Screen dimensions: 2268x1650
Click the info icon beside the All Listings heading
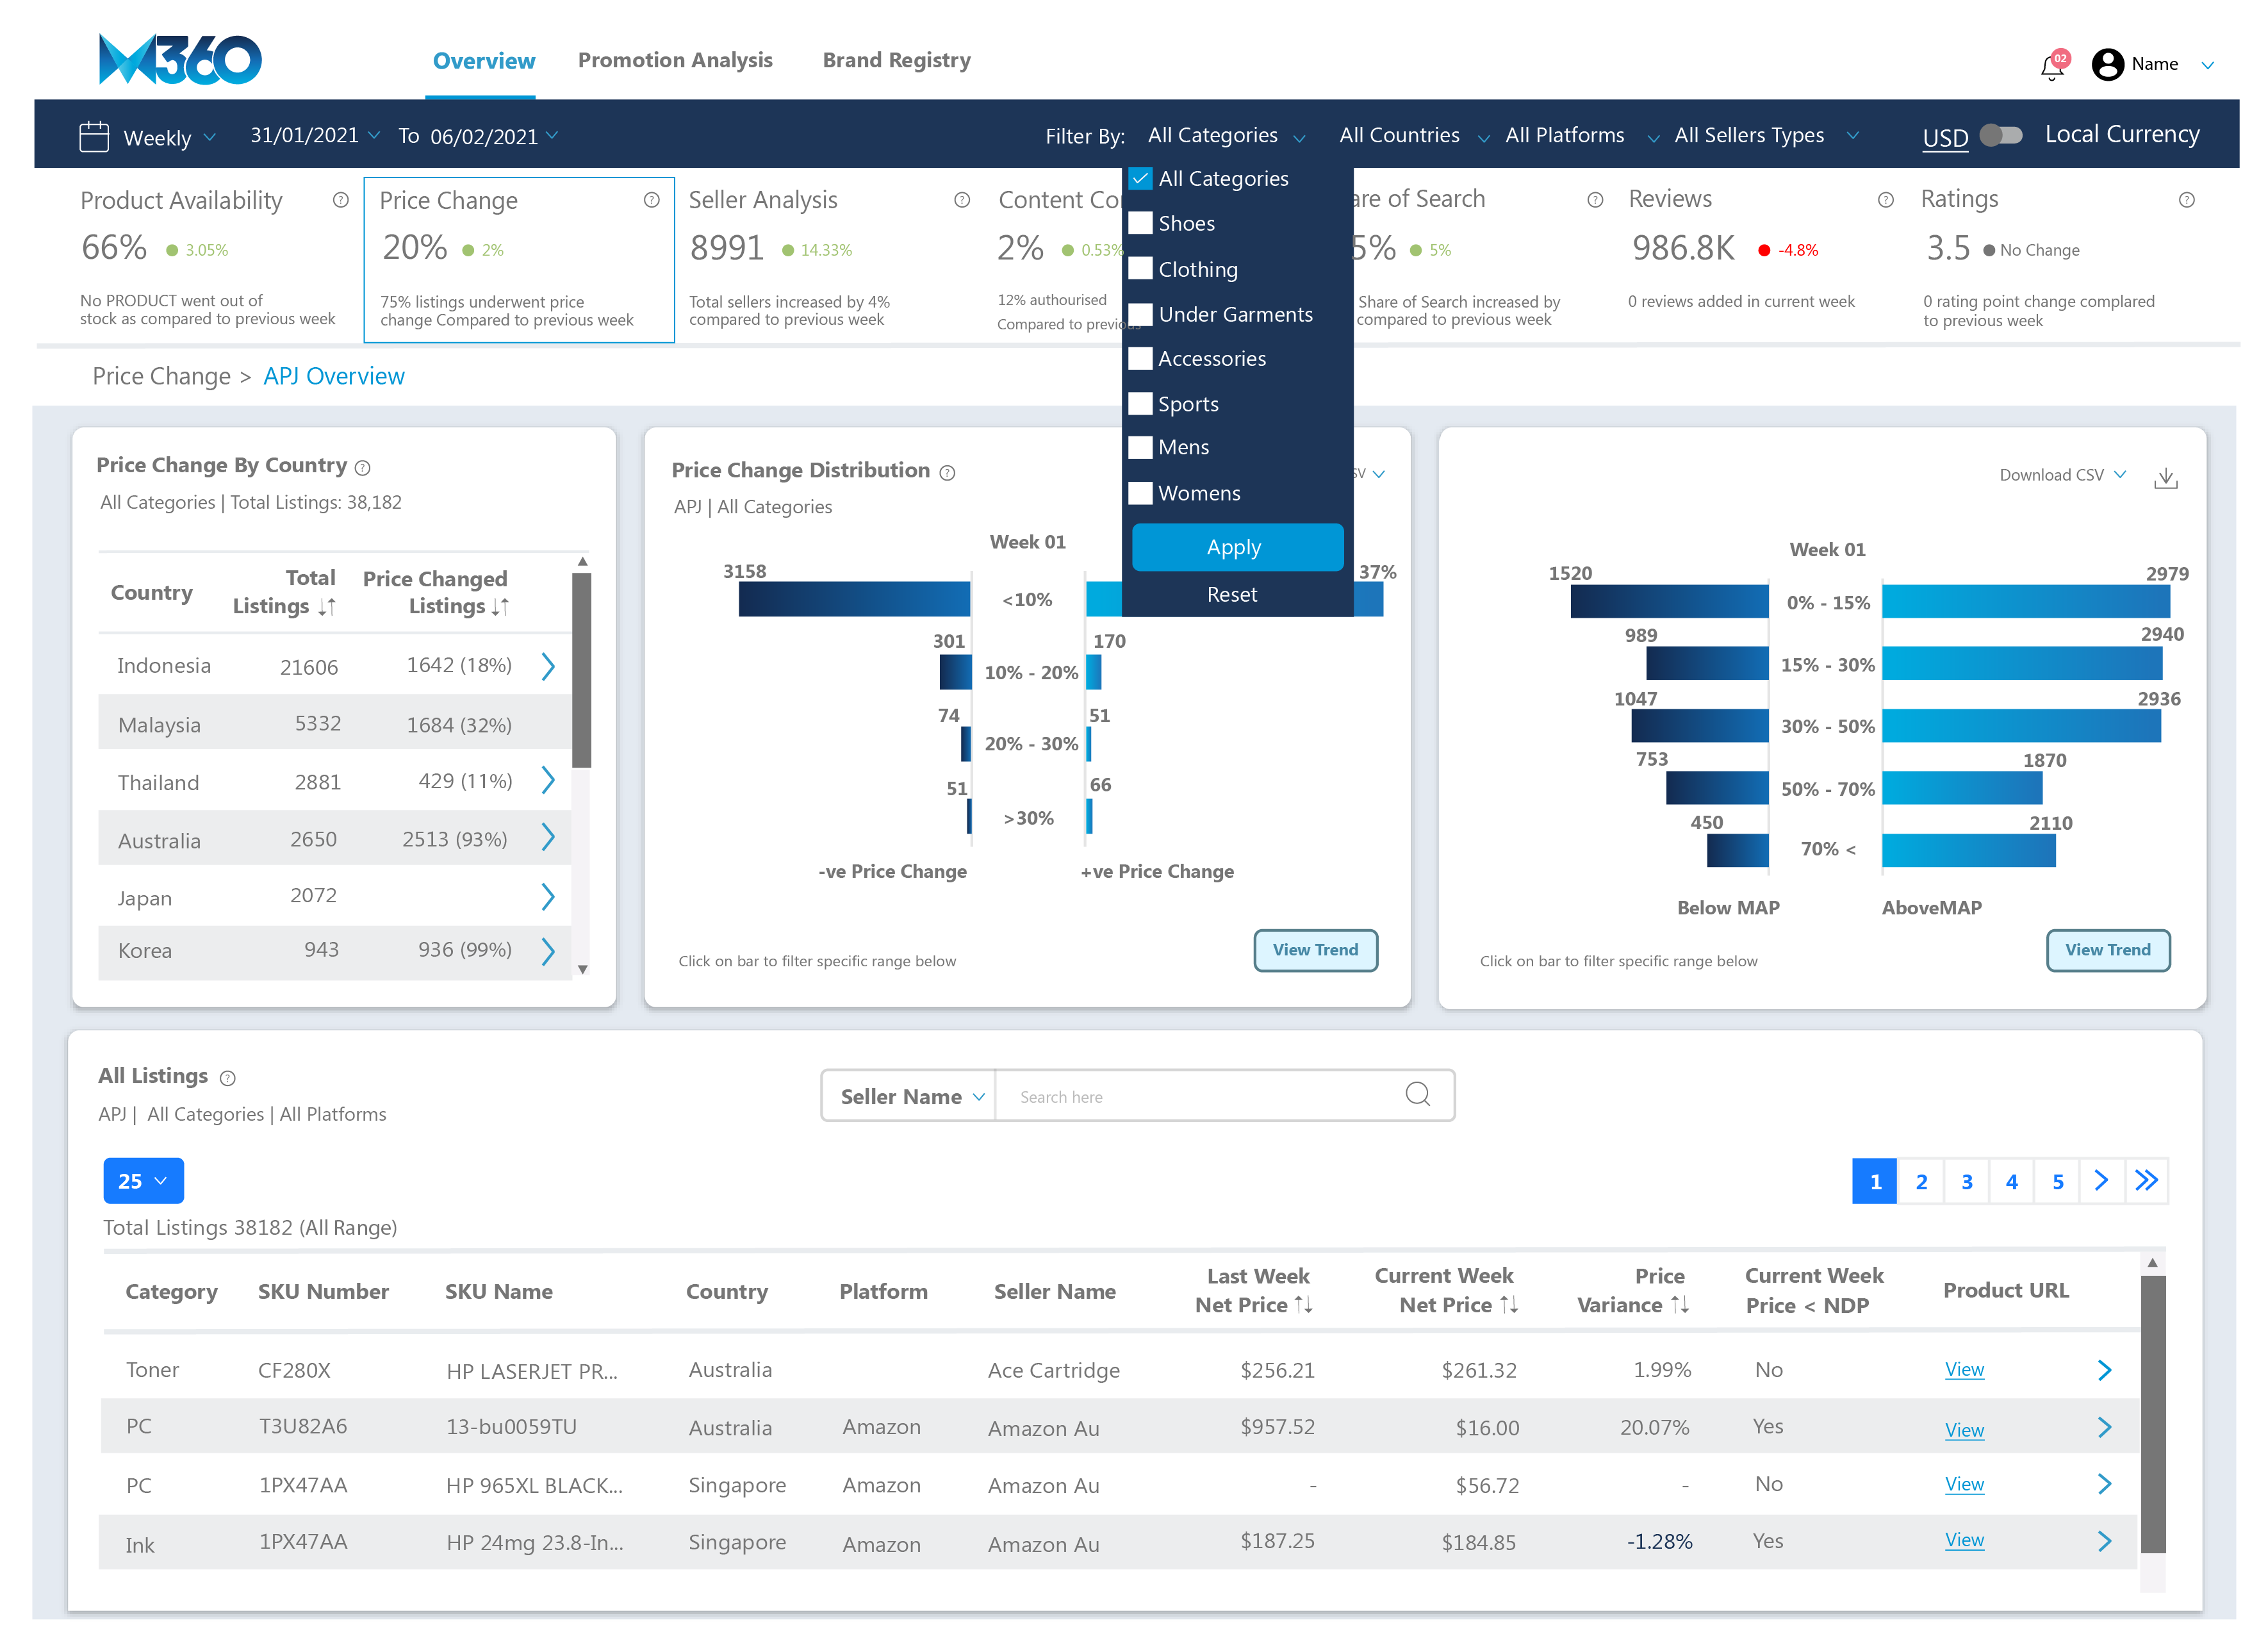(x=228, y=1078)
